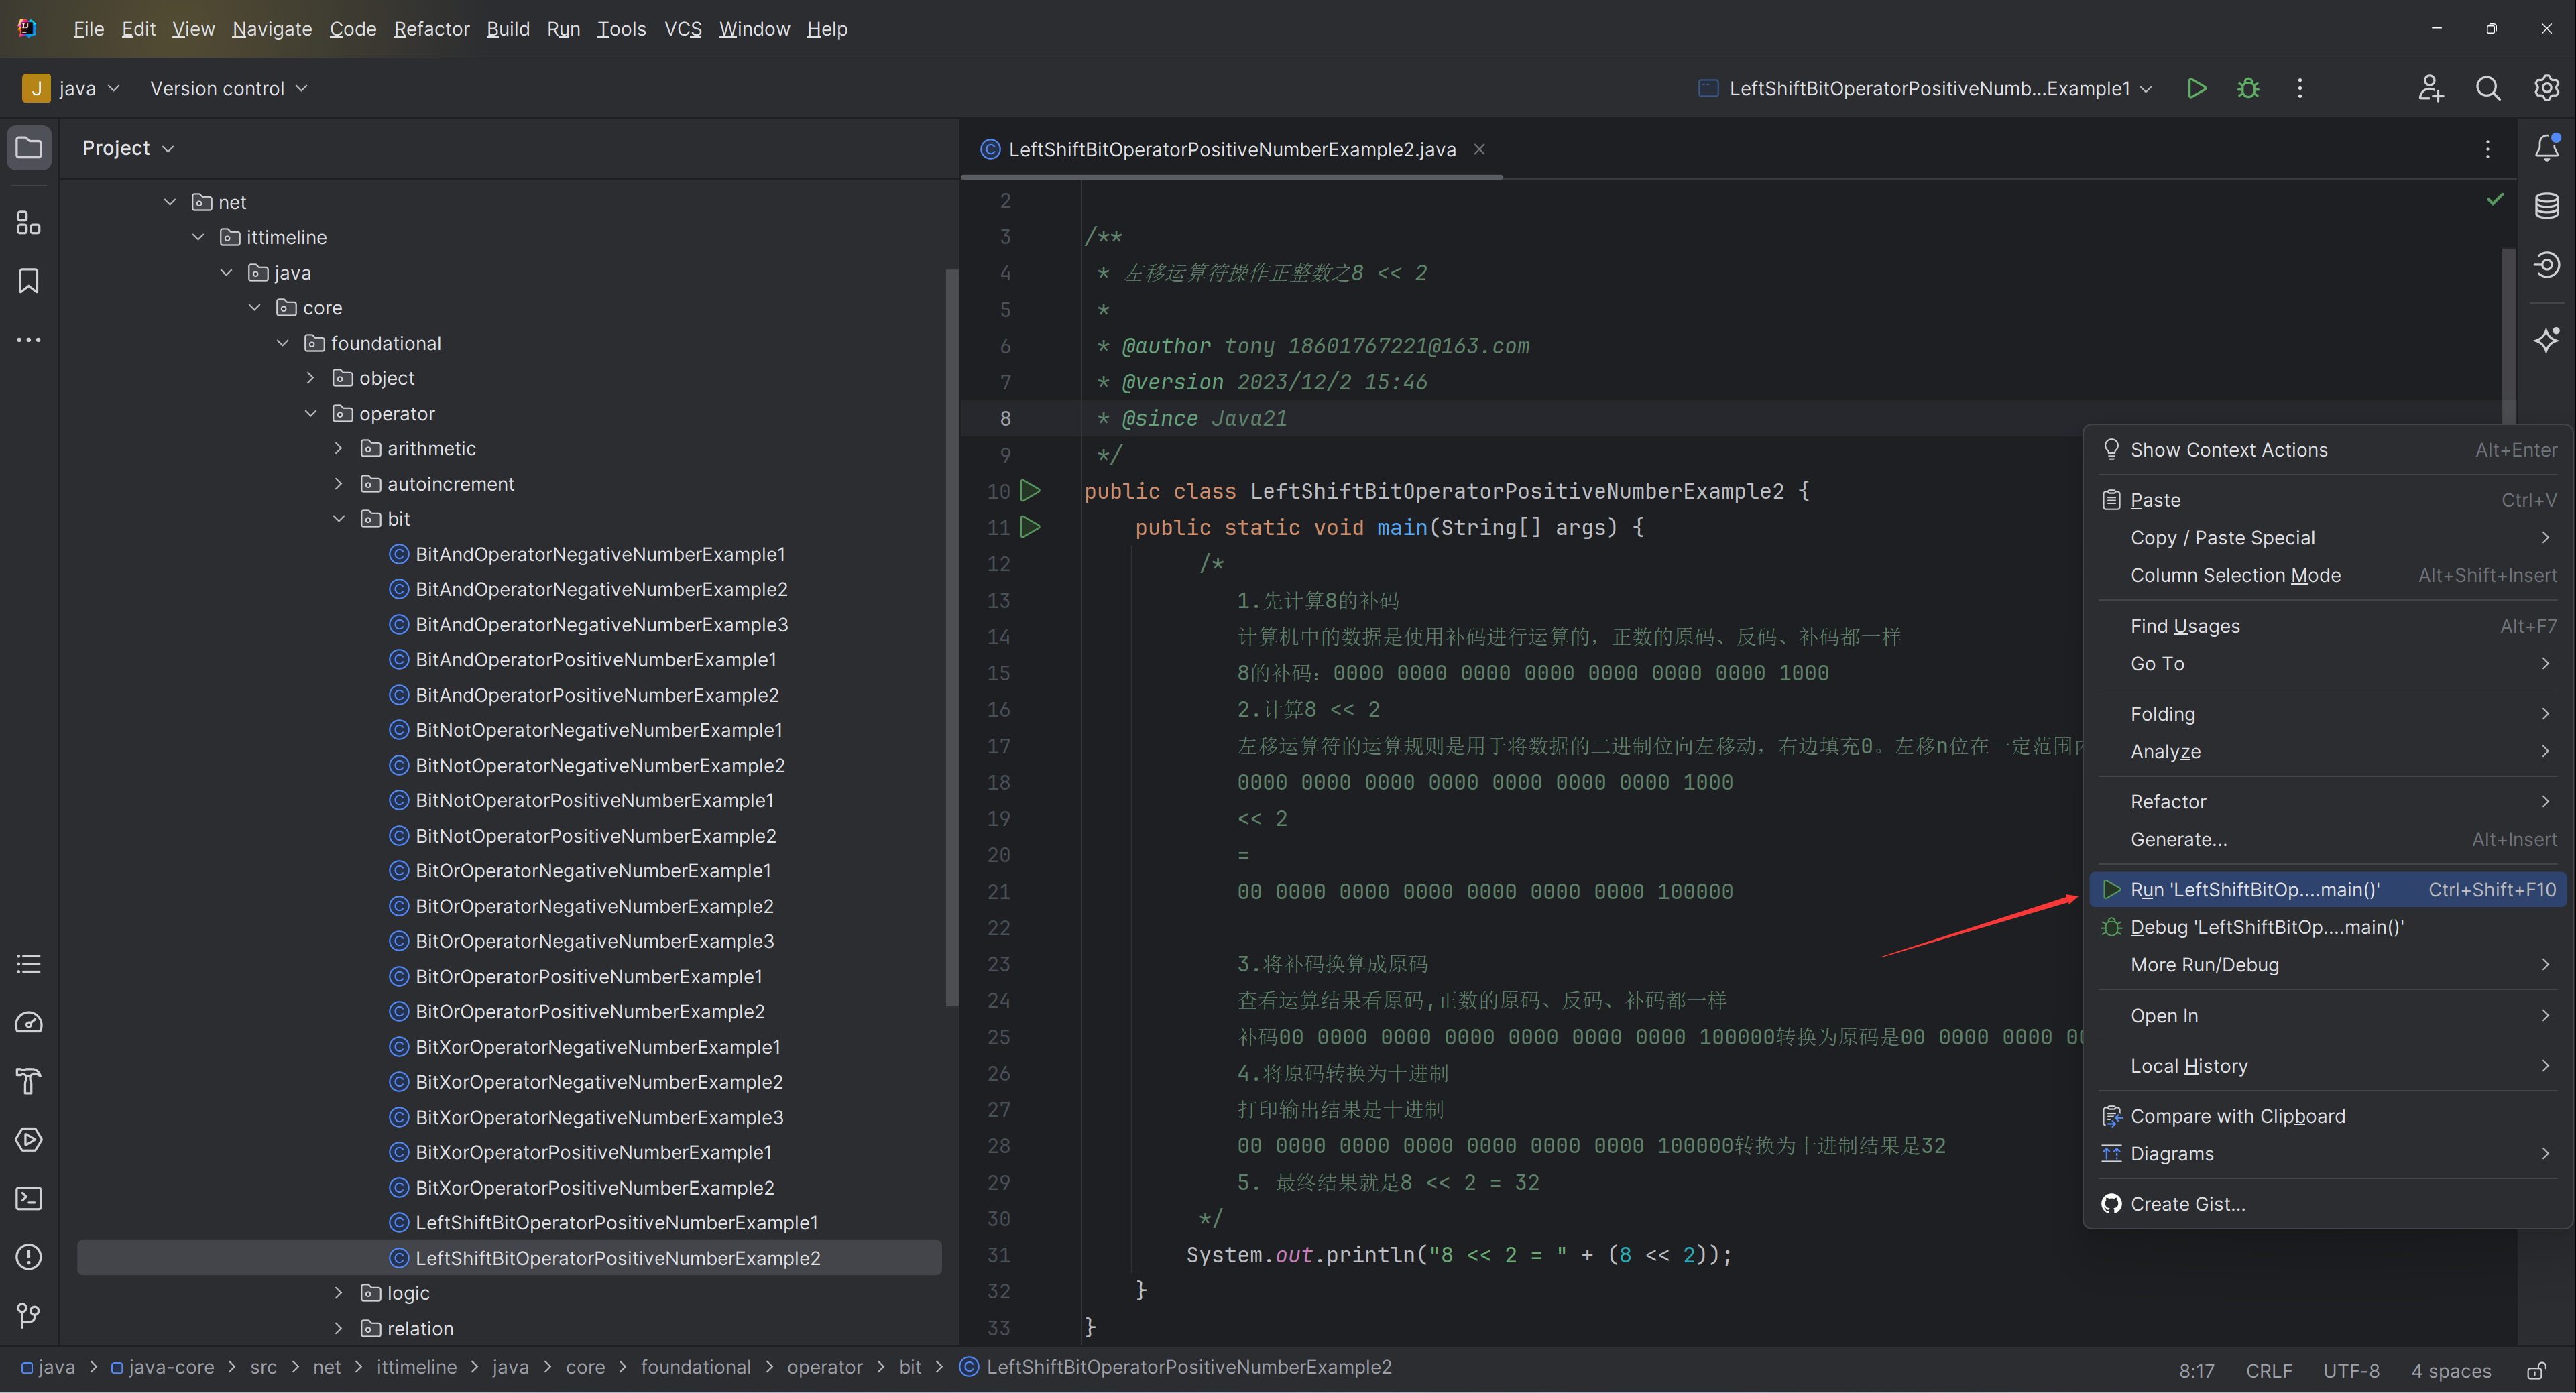Open the Project view dropdown
Viewport: 2576px width, 1393px height.
click(x=128, y=148)
